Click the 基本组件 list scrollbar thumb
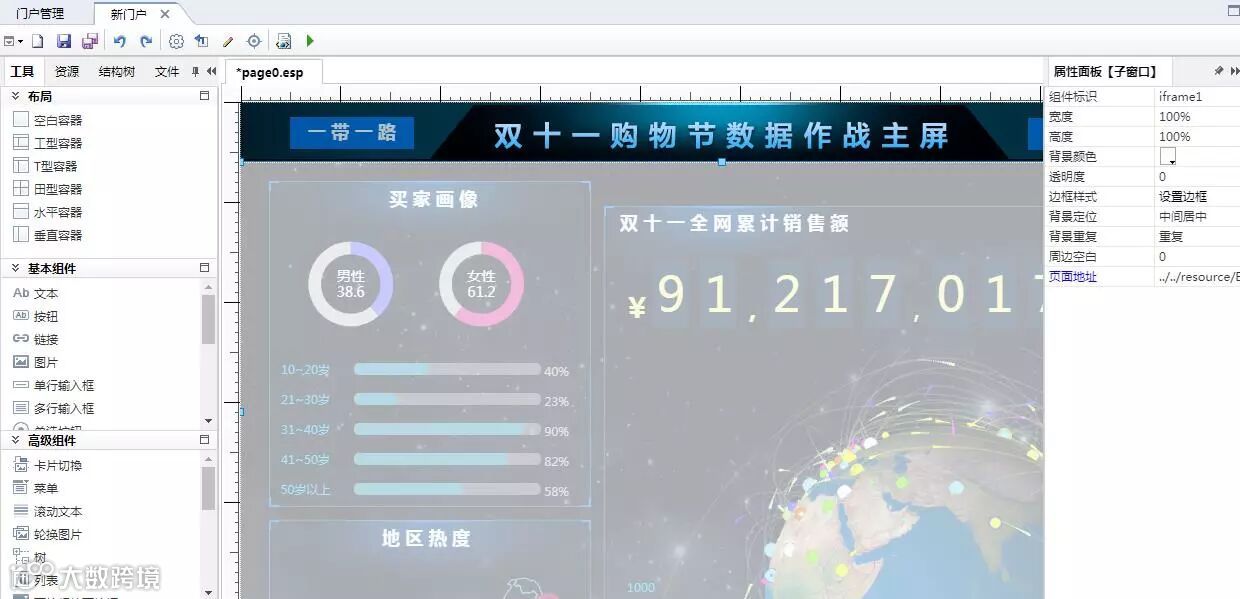The image size is (1240, 599). tap(208, 319)
